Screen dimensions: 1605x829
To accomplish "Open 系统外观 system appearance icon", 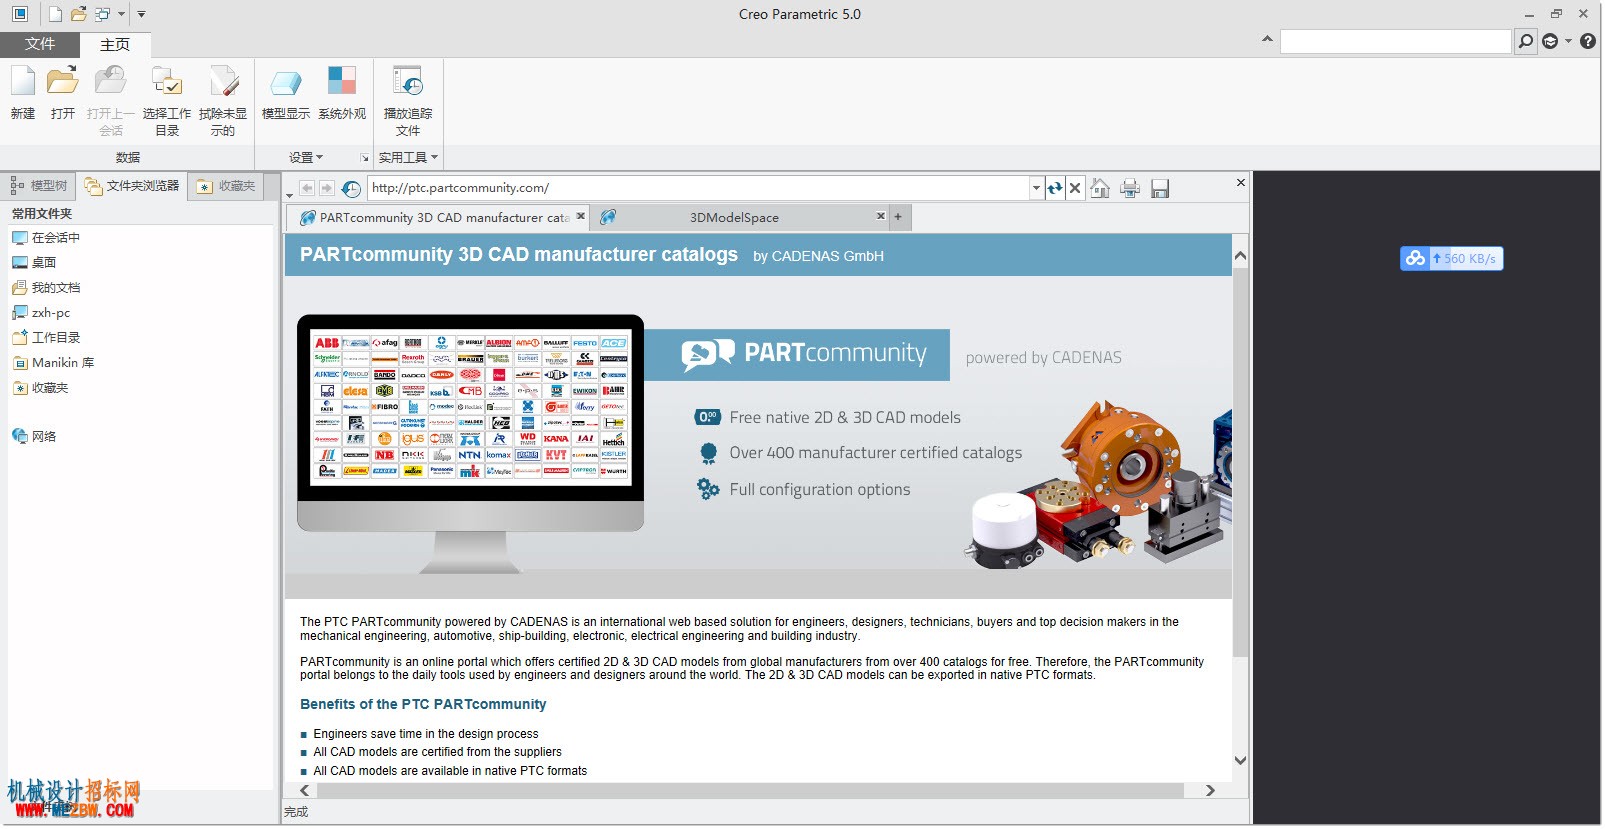I will point(342,93).
